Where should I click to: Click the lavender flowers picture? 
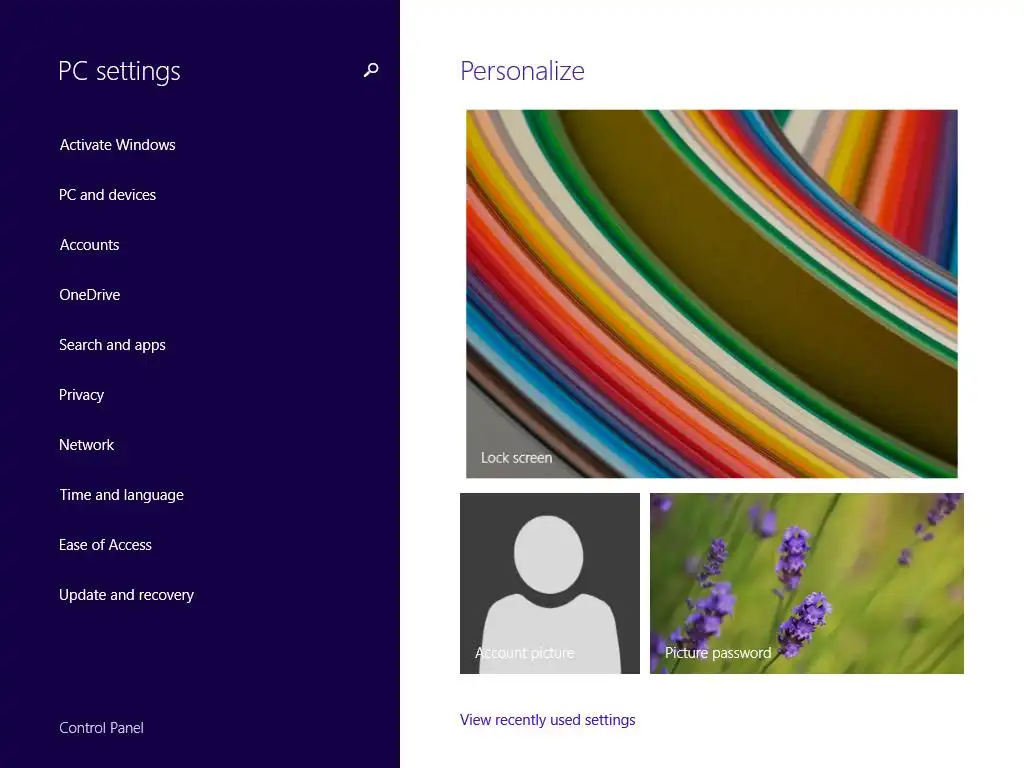(x=807, y=583)
